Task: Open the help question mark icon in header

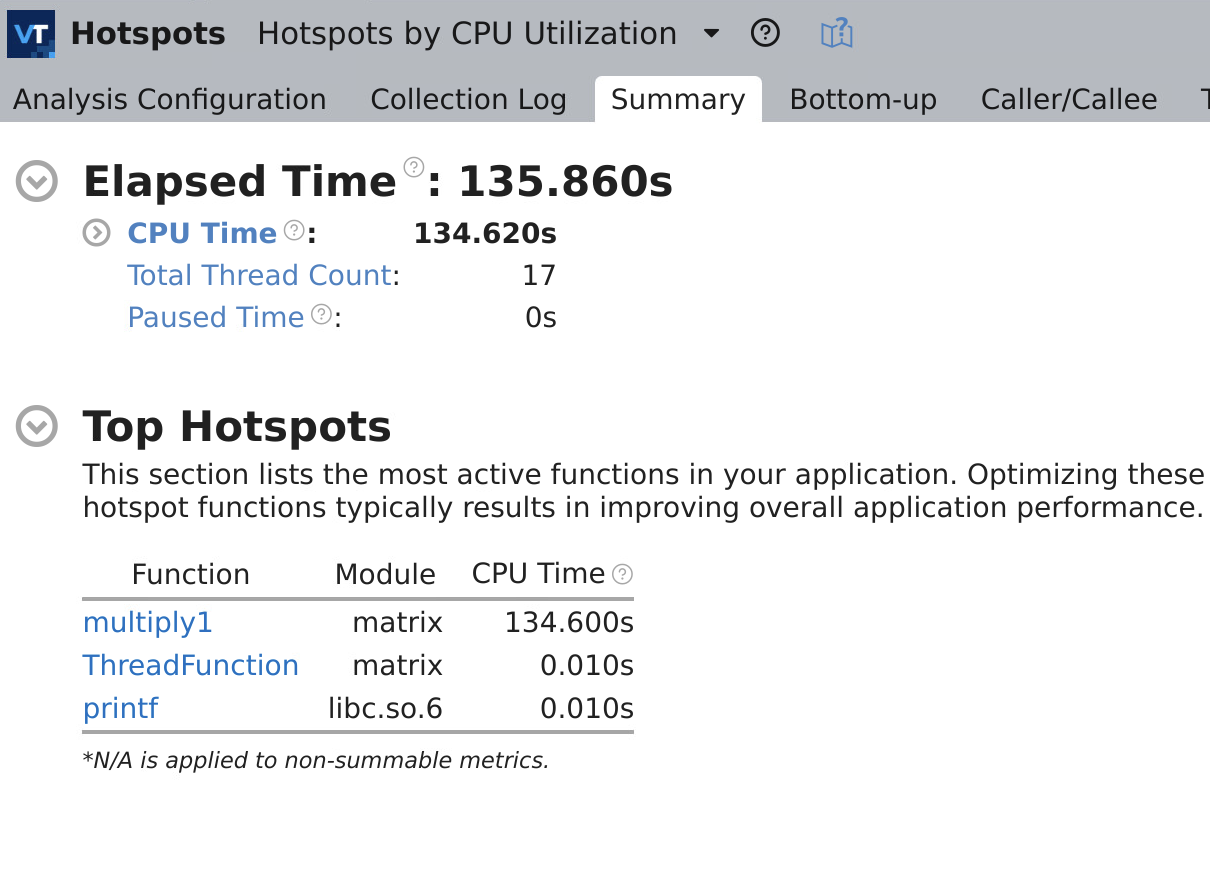Action: click(765, 34)
